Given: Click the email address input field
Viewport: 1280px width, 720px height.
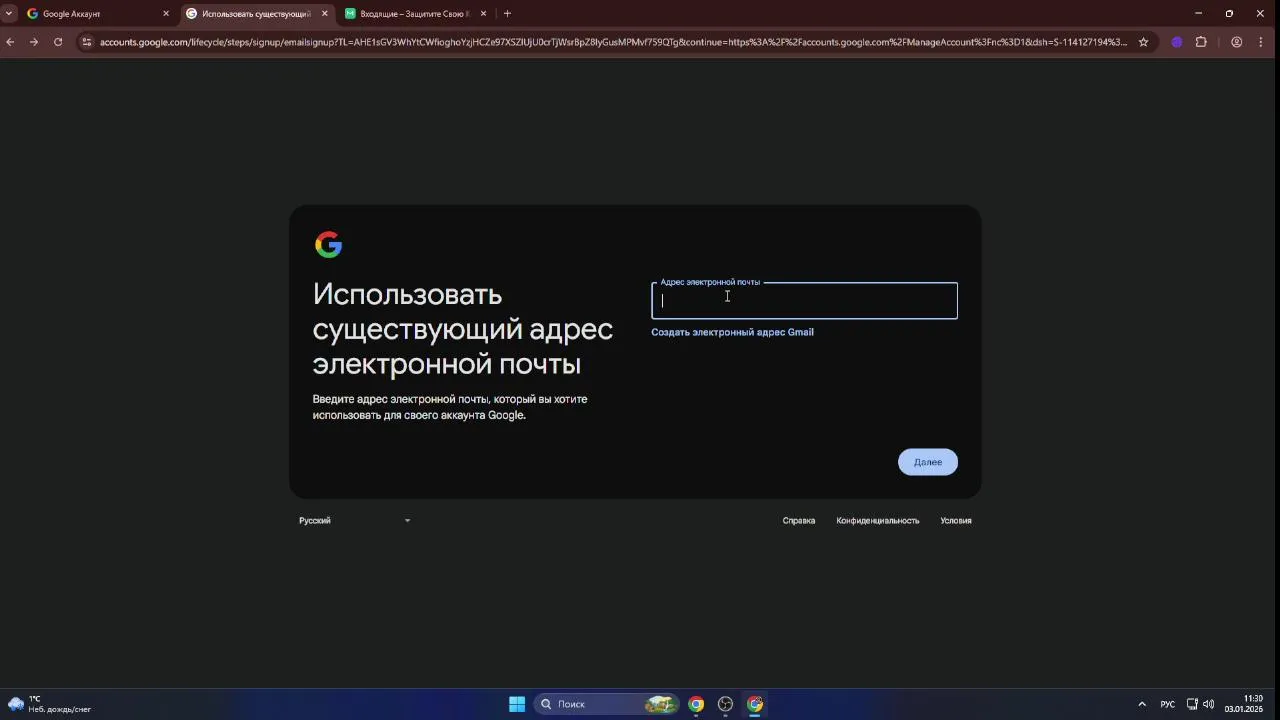Looking at the screenshot, I should pyautogui.click(x=804, y=301).
